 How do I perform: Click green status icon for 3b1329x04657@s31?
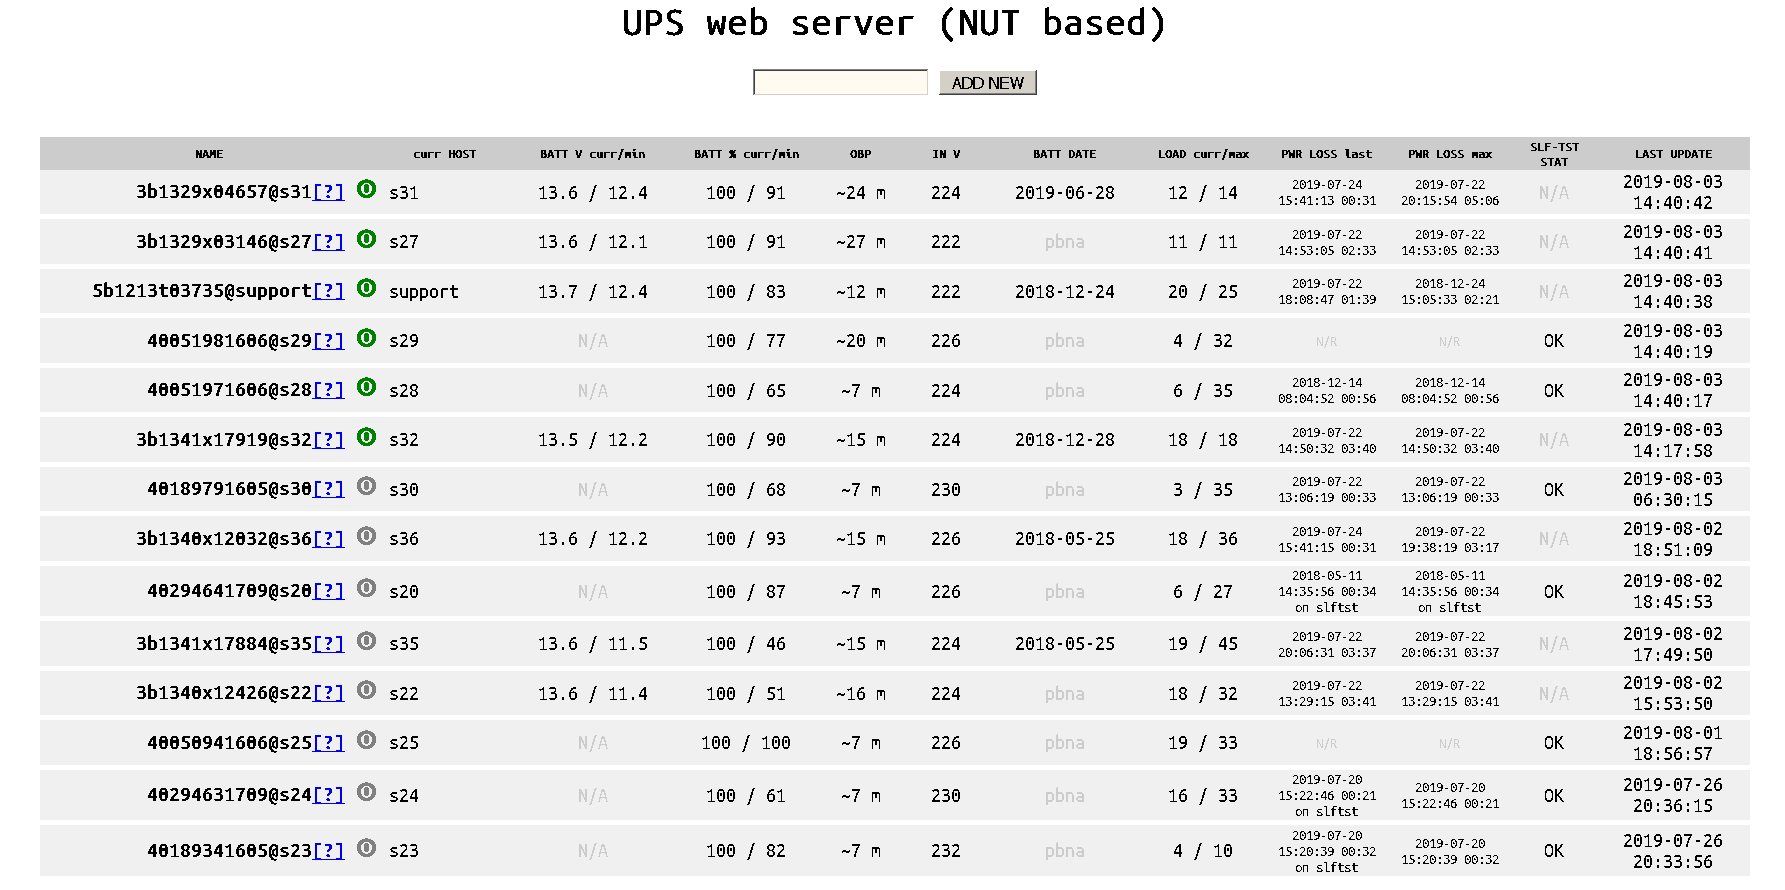click(367, 189)
